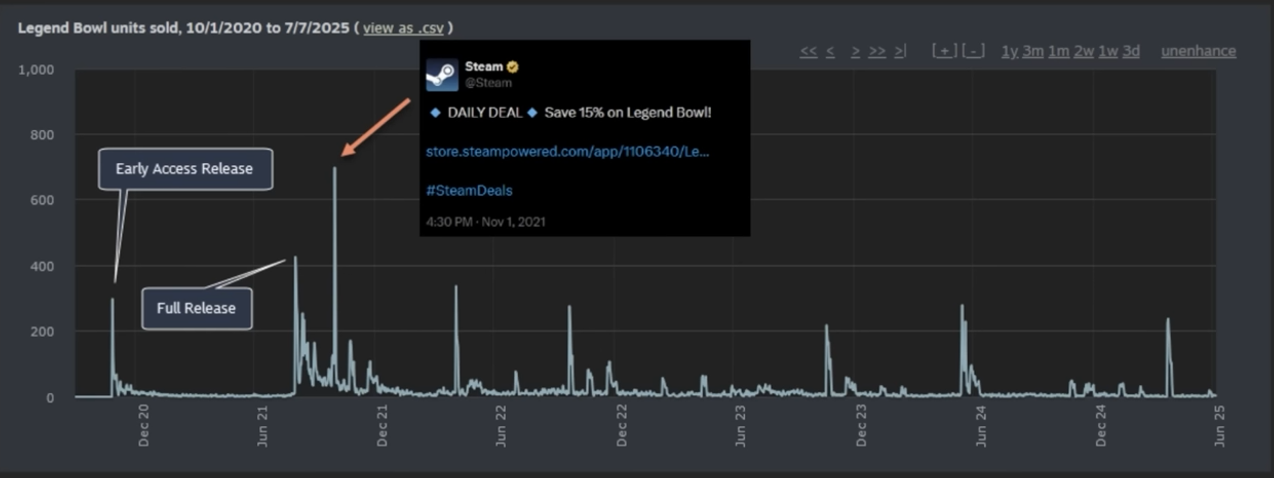Click the '800' y-axis value
This screenshot has width=1274, height=478.
(41, 135)
